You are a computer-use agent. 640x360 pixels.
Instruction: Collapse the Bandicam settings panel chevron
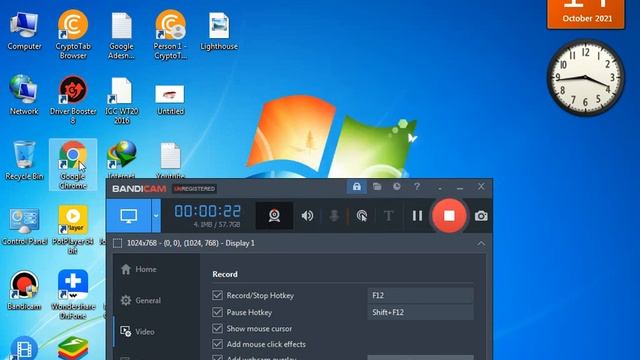pos(481,244)
